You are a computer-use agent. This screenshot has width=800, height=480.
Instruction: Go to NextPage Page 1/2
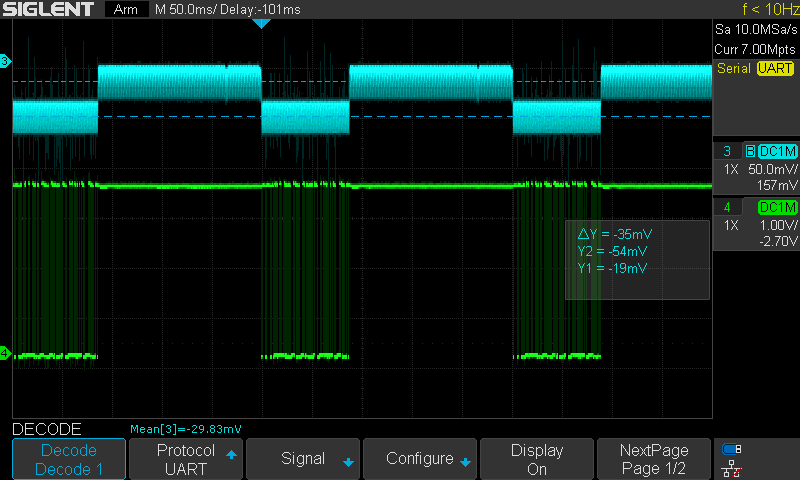coord(654,459)
